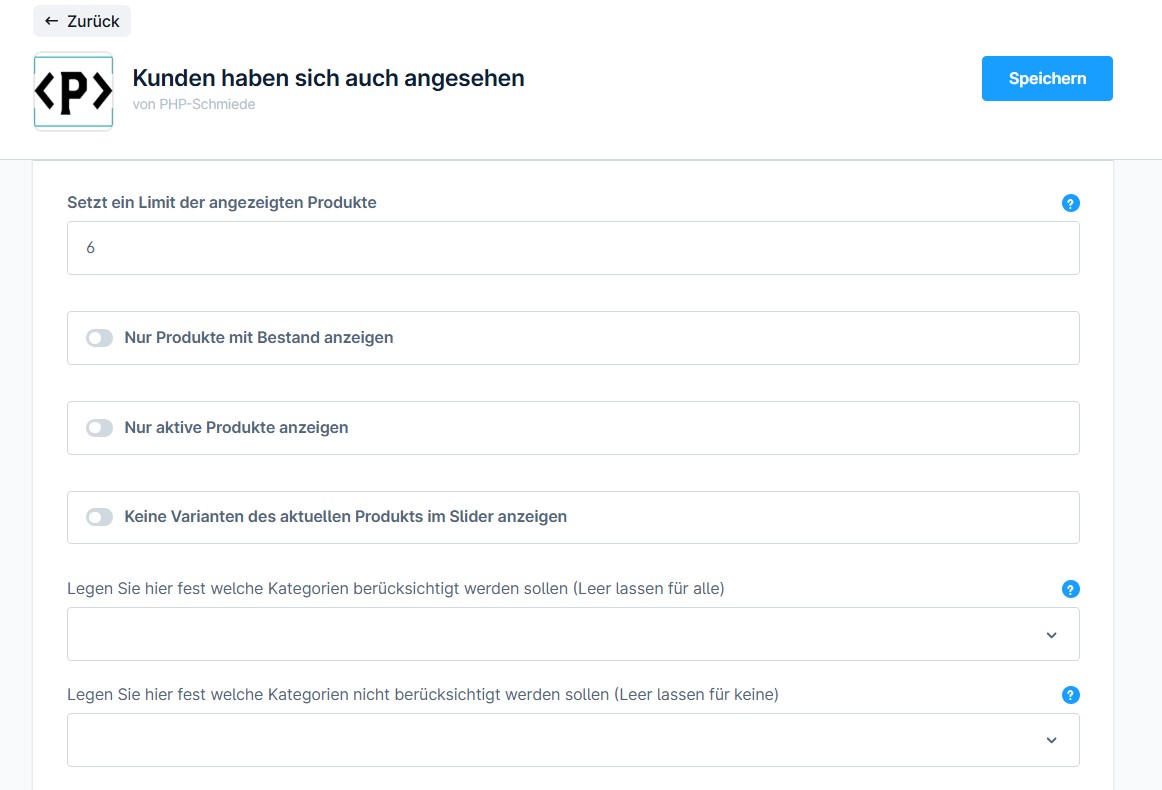Click 'von PHP-Schmiede' author text

(193, 104)
